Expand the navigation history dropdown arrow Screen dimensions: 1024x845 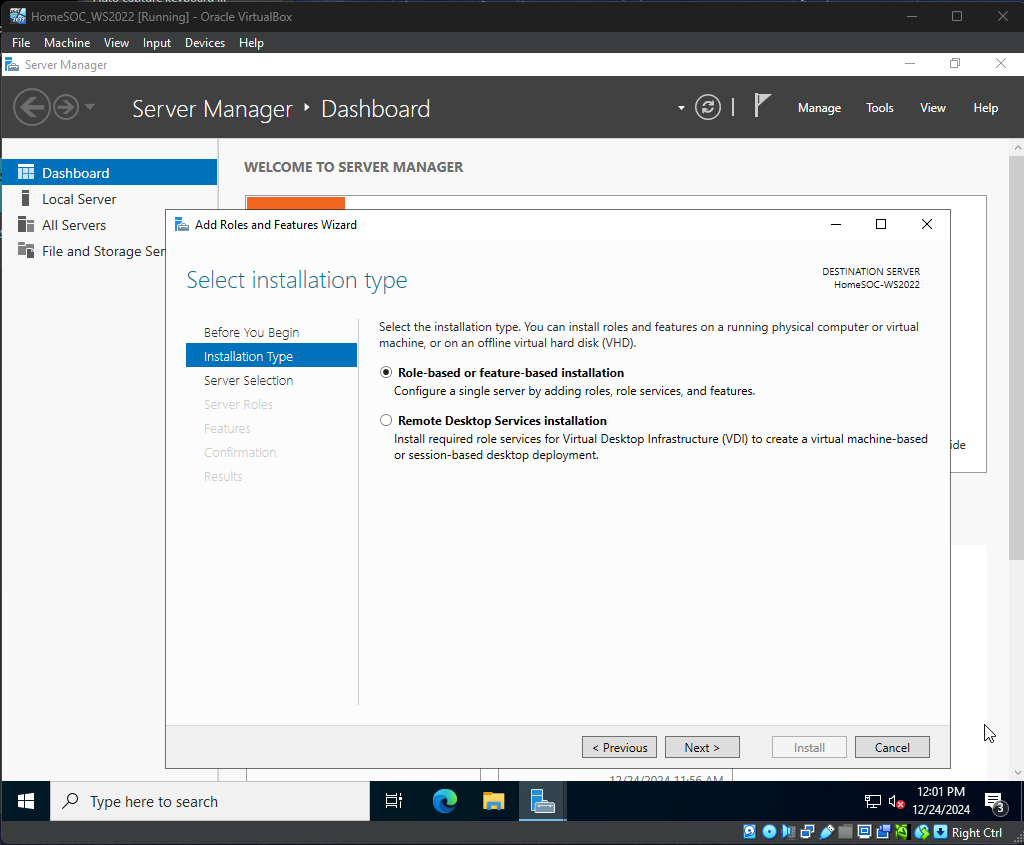pyautogui.click(x=90, y=107)
